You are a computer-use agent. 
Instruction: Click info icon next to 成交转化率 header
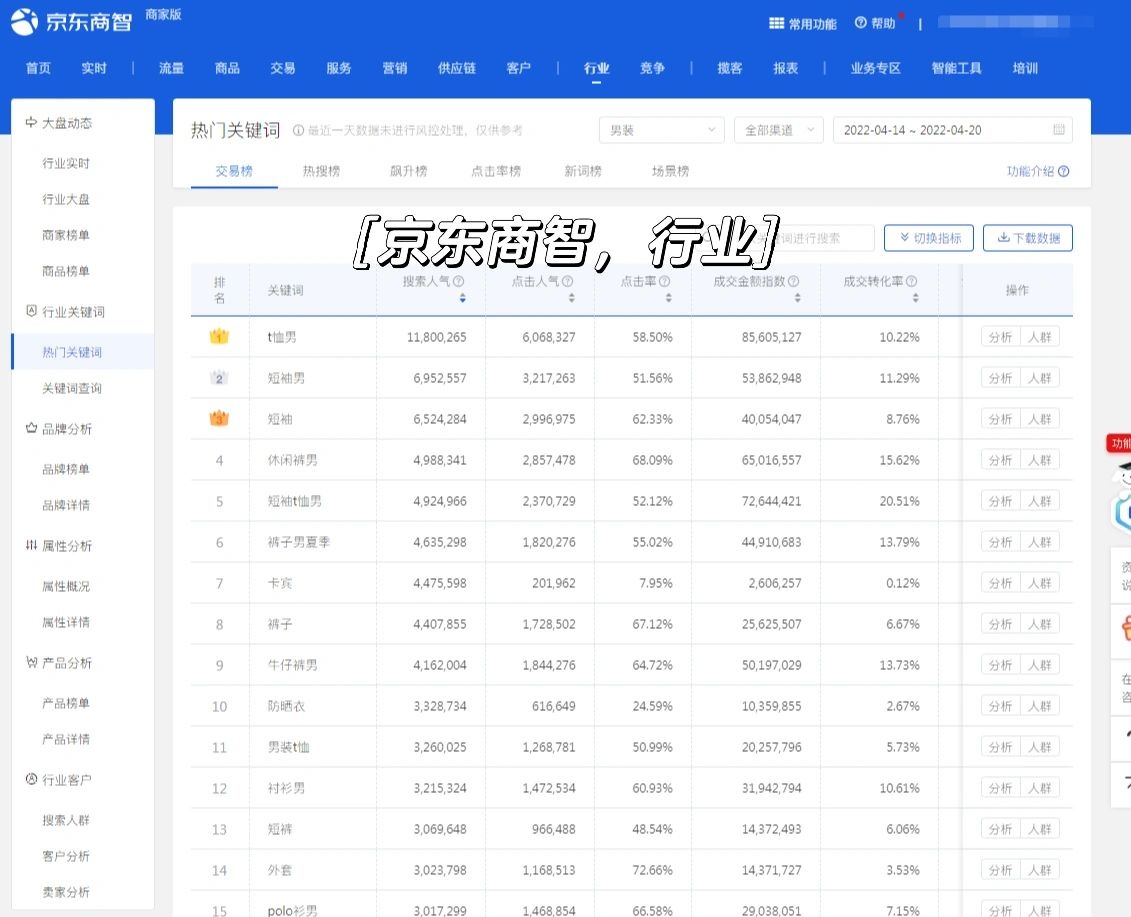[911, 281]
